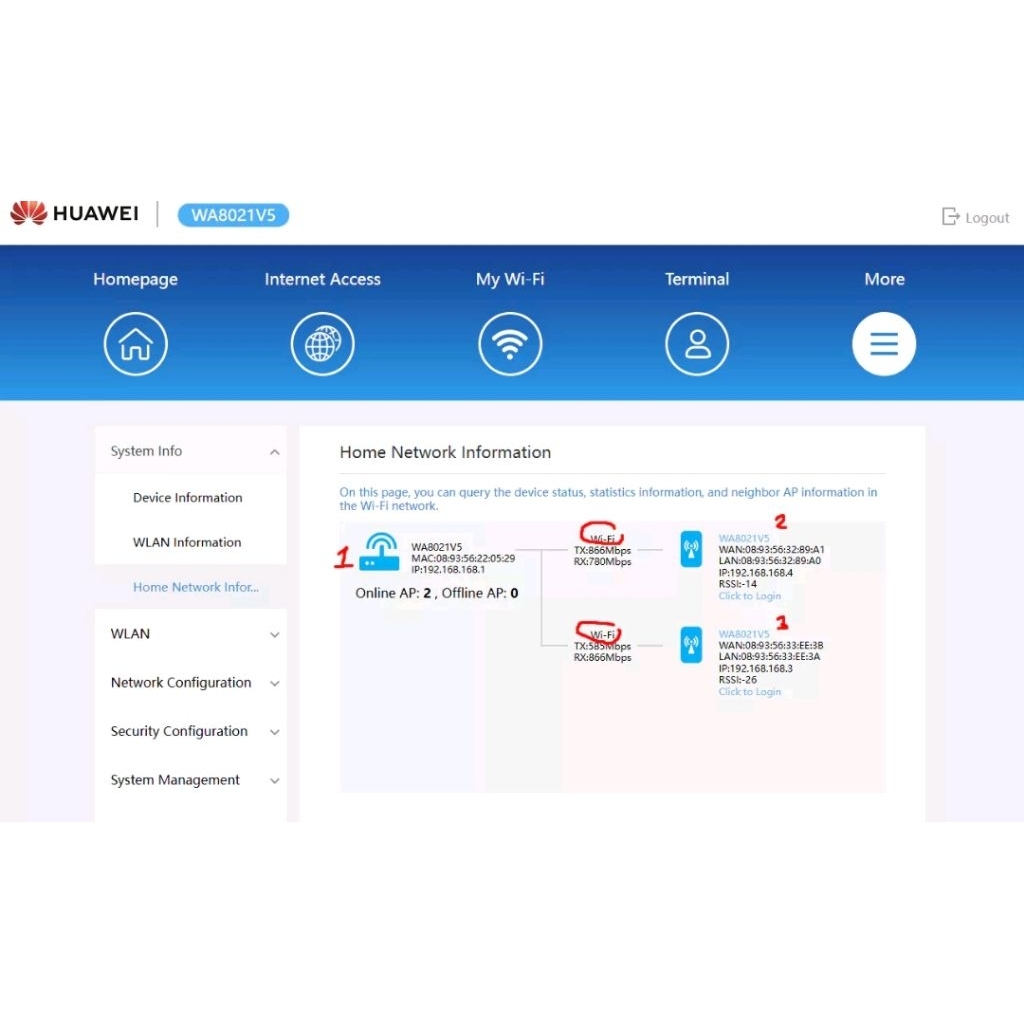Open the Homepage house icon
The width and height of the screenshot is (1024, 1024).
[135, 344]
